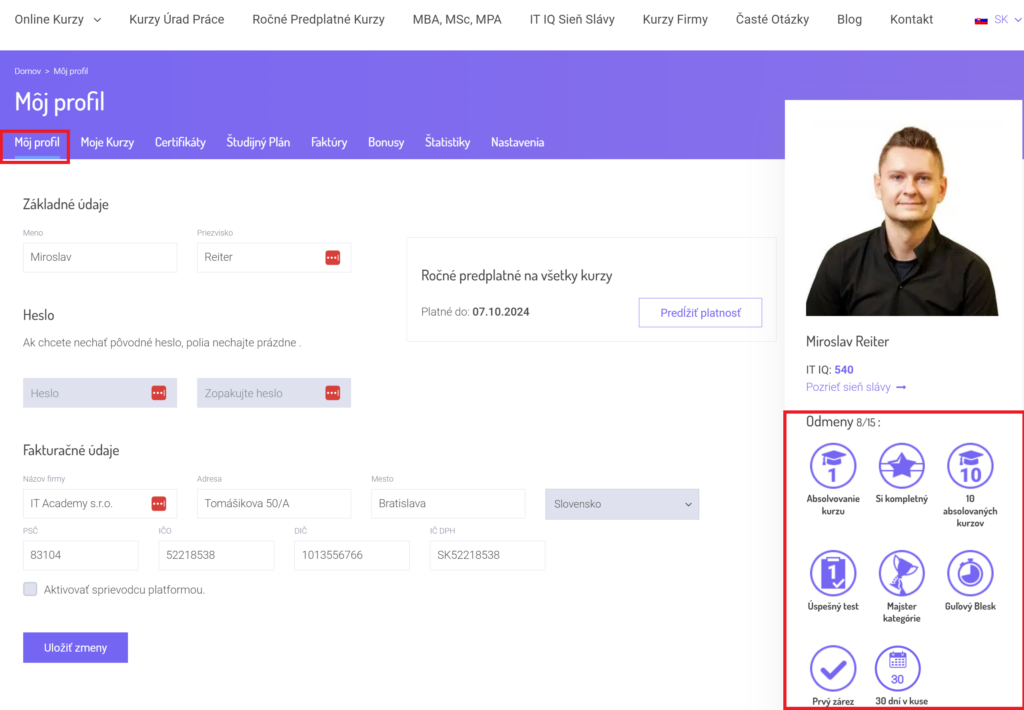Enable Aktivovať sprievodcu platformou checkbox
The height and width of the screenshot is (710, 1024).
(31, 590)
